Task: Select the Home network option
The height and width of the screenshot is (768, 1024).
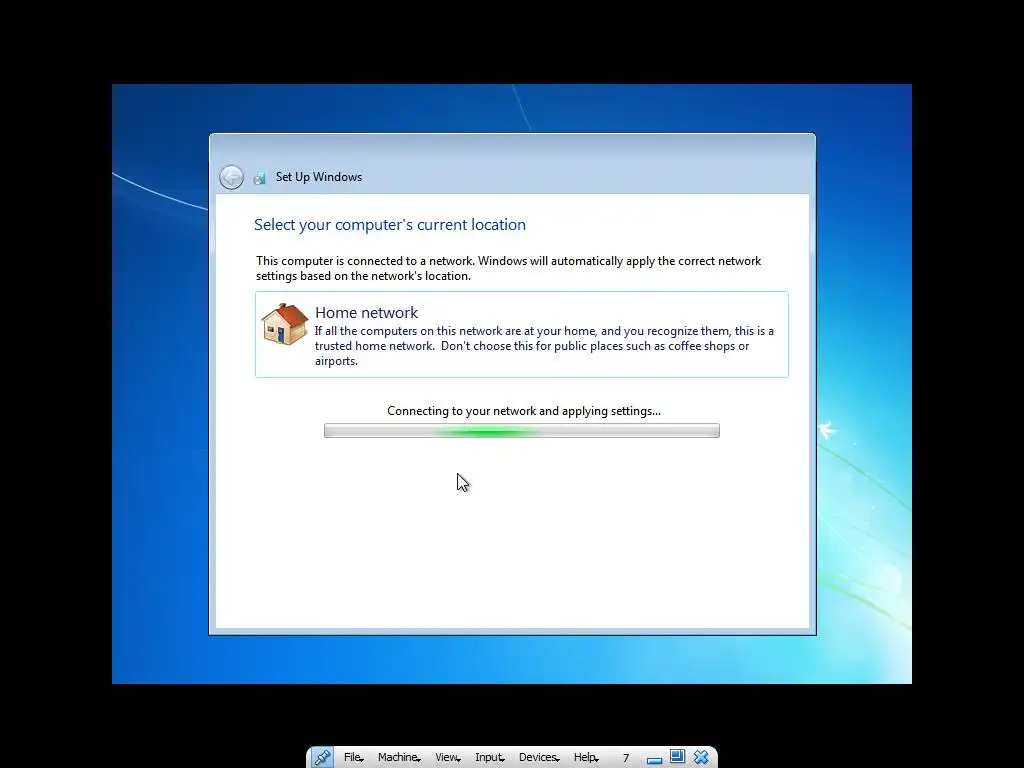Action: [x=522, y=334]
